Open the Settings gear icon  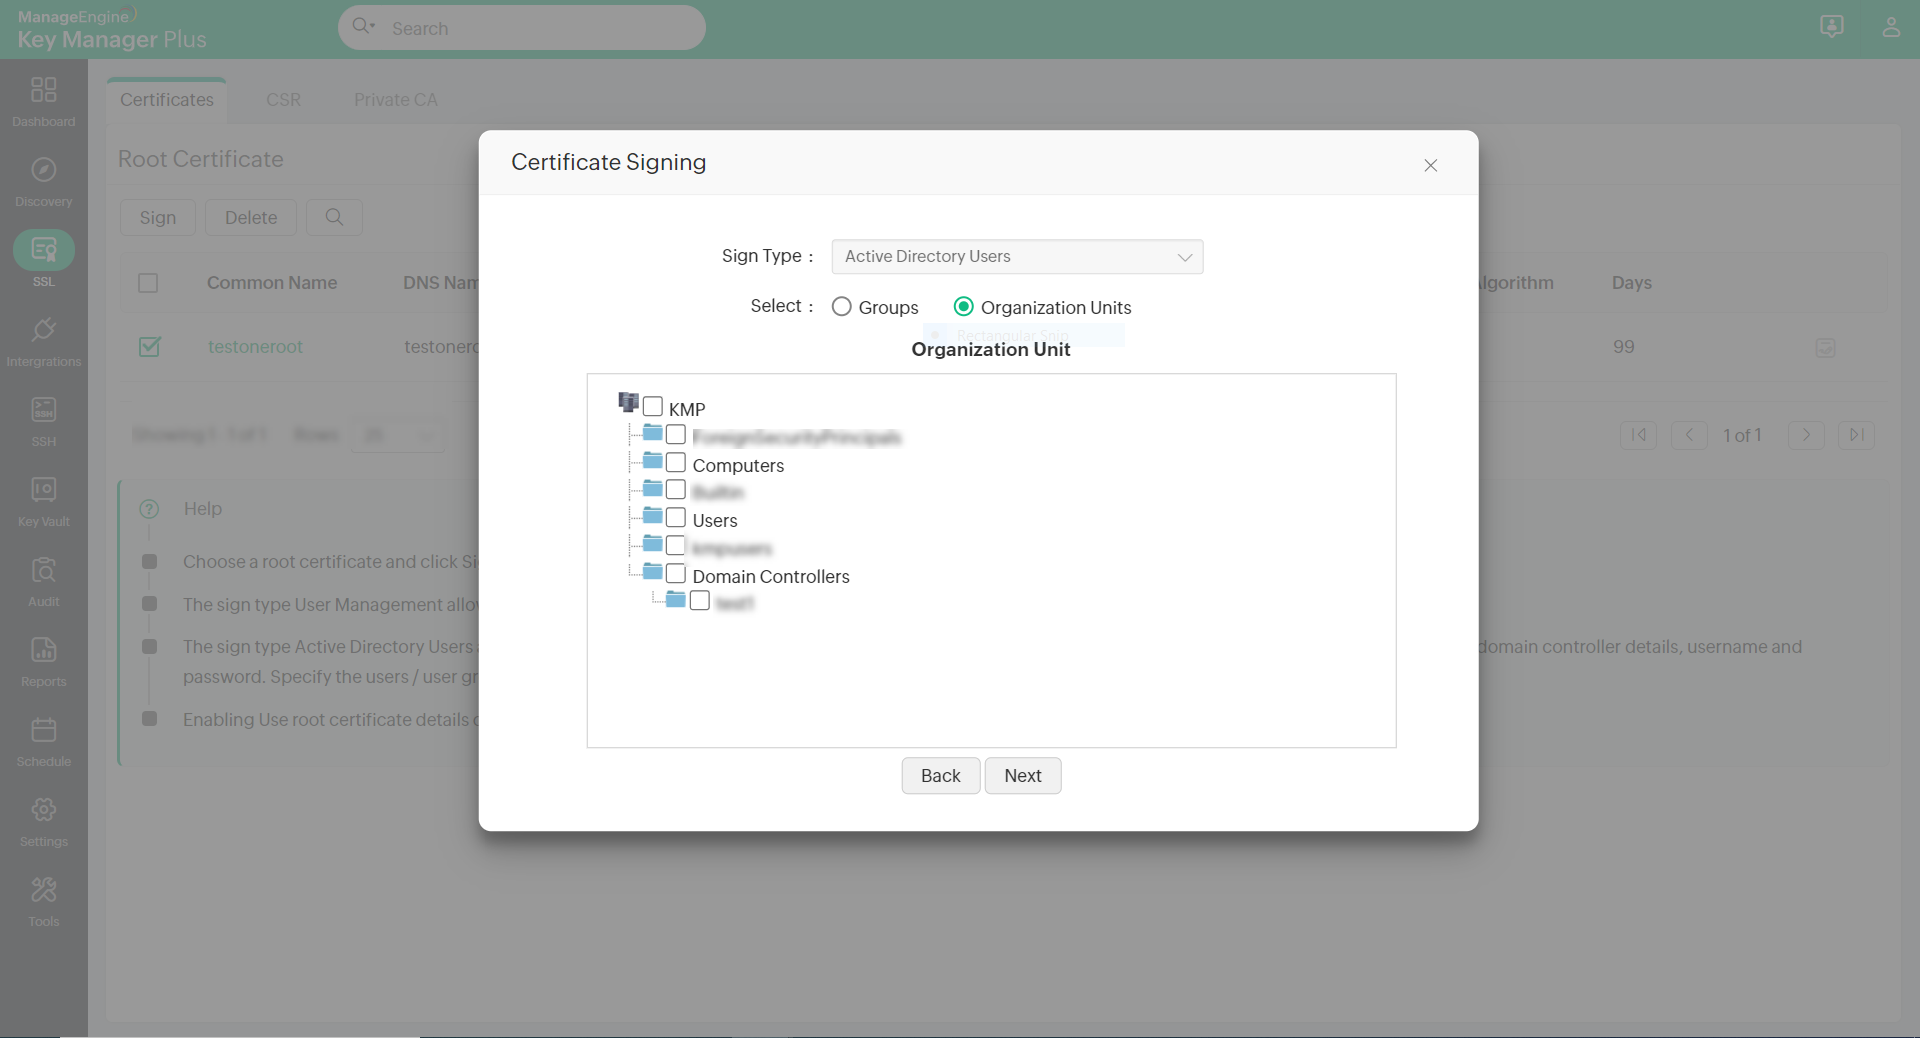pyautogui.click(x=44, y=810)
